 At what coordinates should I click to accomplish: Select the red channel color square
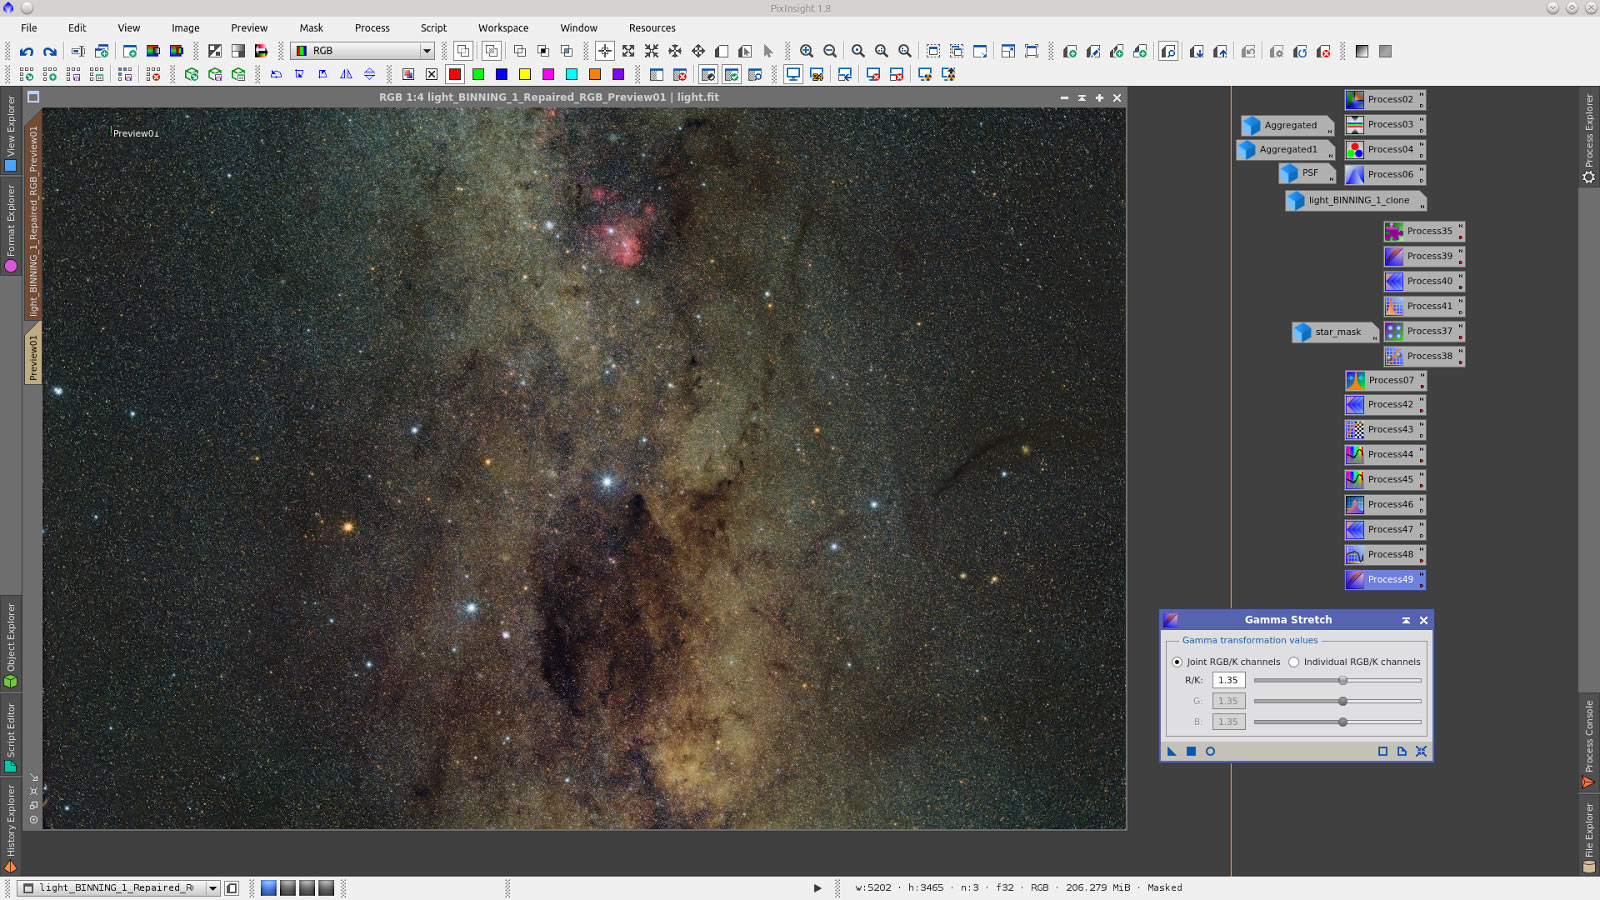pyautogui.click(x=455, y=74)
